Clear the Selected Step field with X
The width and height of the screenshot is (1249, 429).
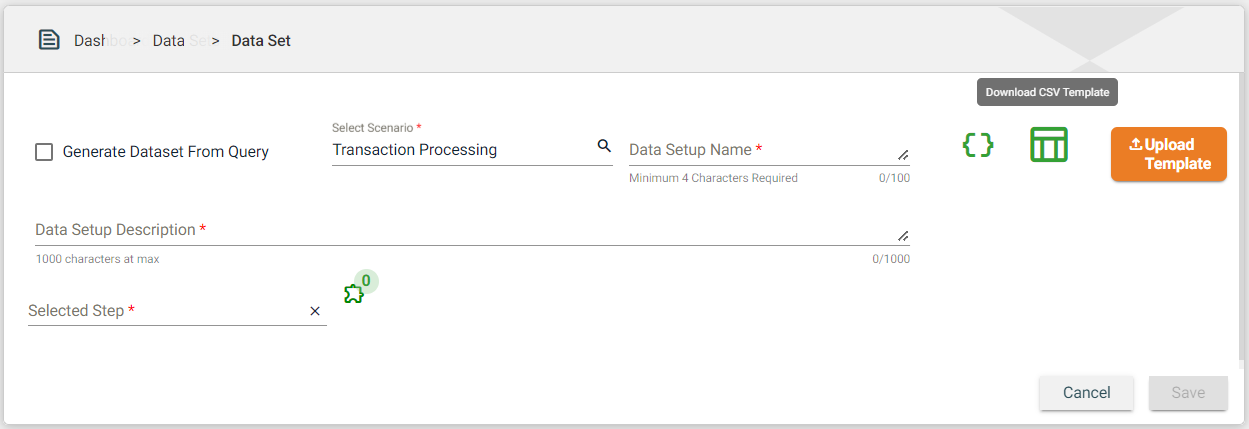pyautogui.click(x=315, y=311)
